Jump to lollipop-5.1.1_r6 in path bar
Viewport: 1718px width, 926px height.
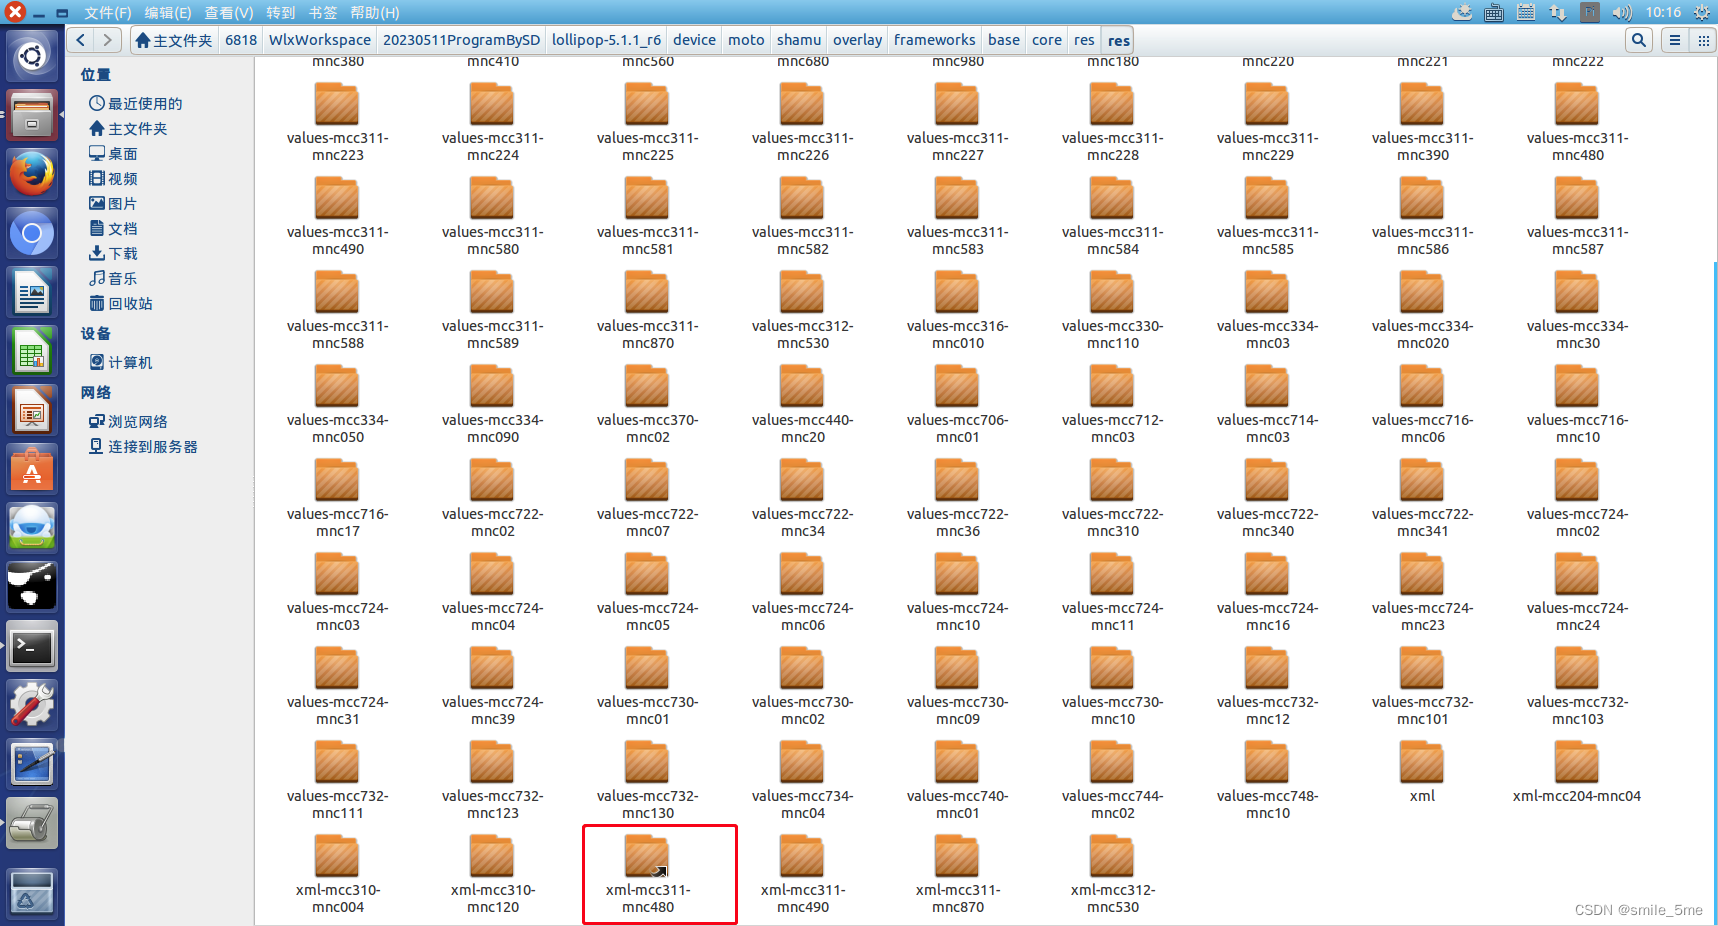tap(606, 40)
